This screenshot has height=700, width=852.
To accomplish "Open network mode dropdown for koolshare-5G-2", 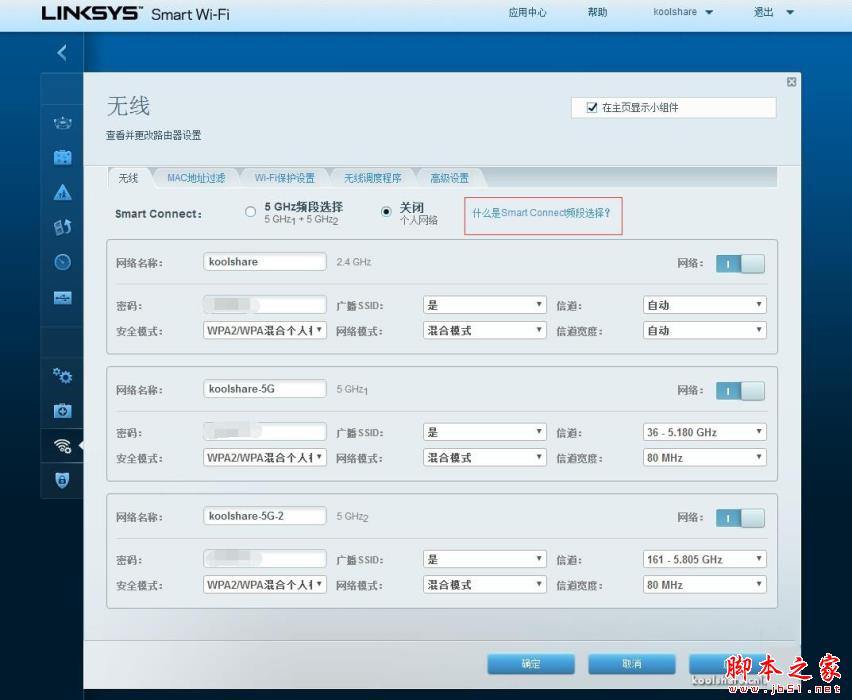I will coord(485,585).
